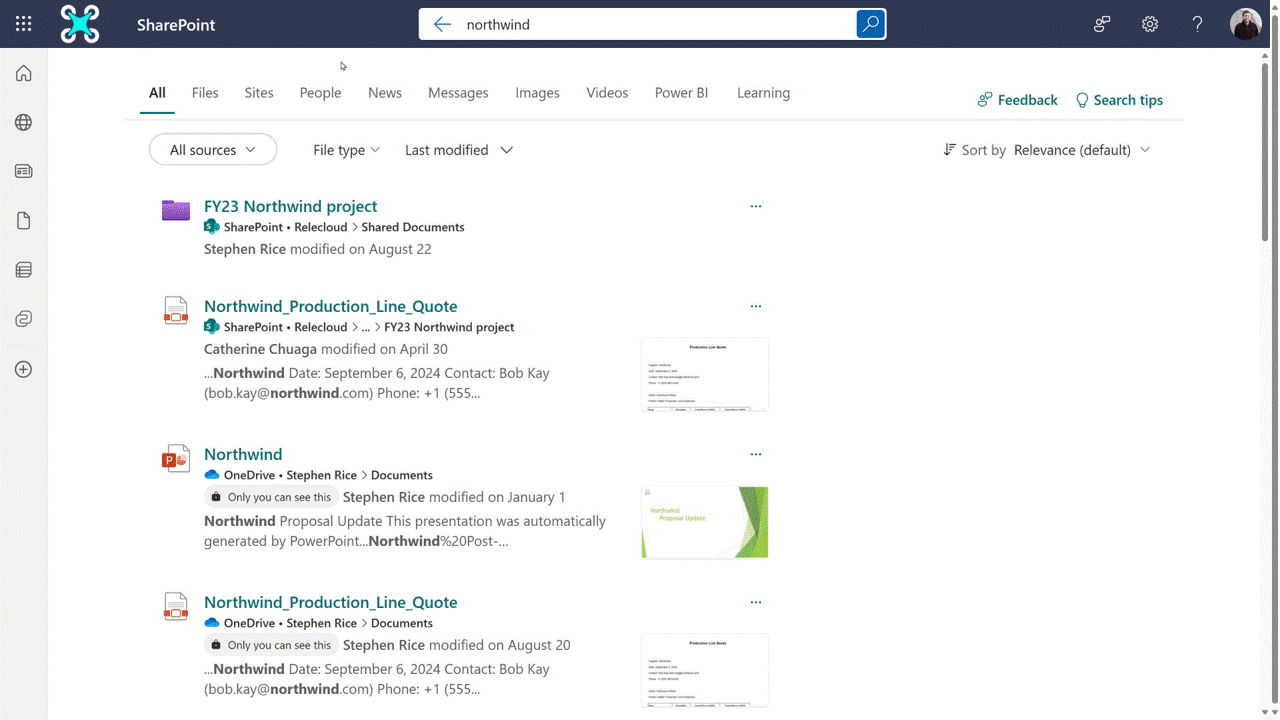Image resolution: width=1280 pixels, height=720 pixels.
Task: Open thumbnail of OneDrive Production Line Quote
Action: tap(705, 670)
